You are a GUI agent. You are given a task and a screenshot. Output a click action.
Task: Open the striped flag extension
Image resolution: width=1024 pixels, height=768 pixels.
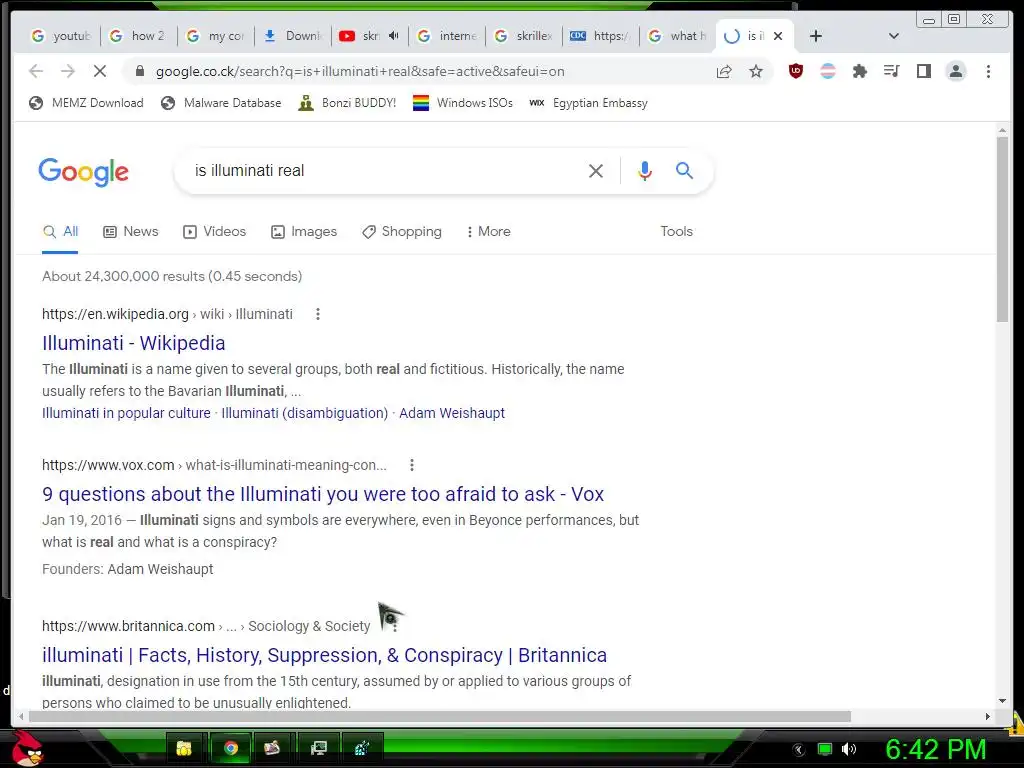tap(827, 71)
